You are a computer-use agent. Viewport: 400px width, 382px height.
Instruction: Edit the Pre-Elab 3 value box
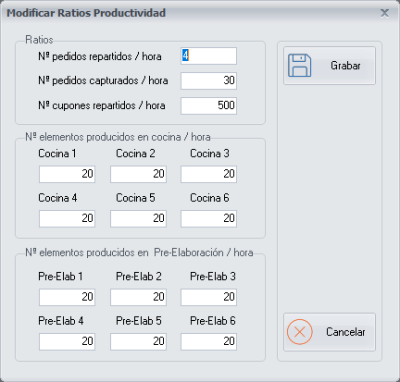point(209,297)
